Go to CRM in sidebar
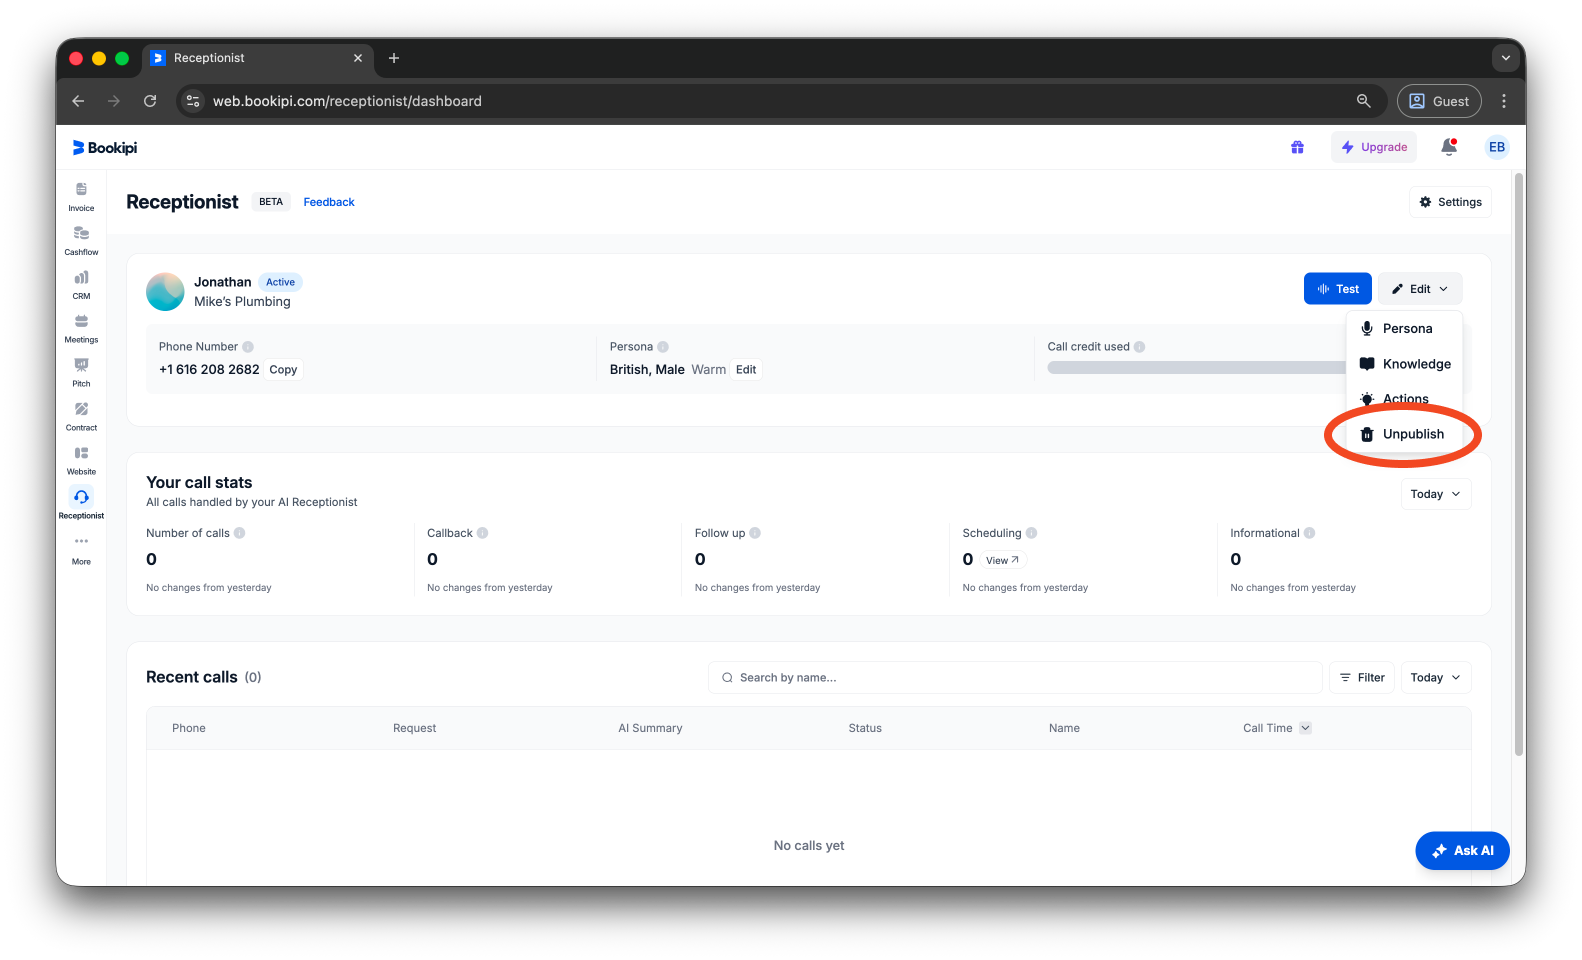Screen dimensions: 1582x960 pyautogui.click(x=81, y=284)
